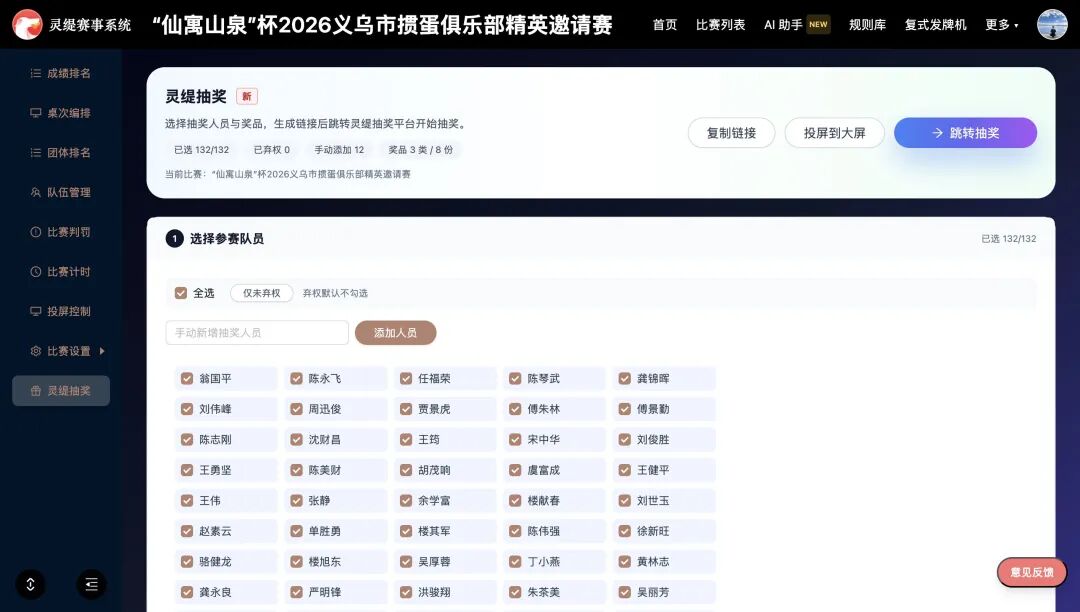Image resolution: width=1080 pixels, height=612 pixels.
Task: Uncheck the player 陈永飞
Action: (x=296, y=379)
